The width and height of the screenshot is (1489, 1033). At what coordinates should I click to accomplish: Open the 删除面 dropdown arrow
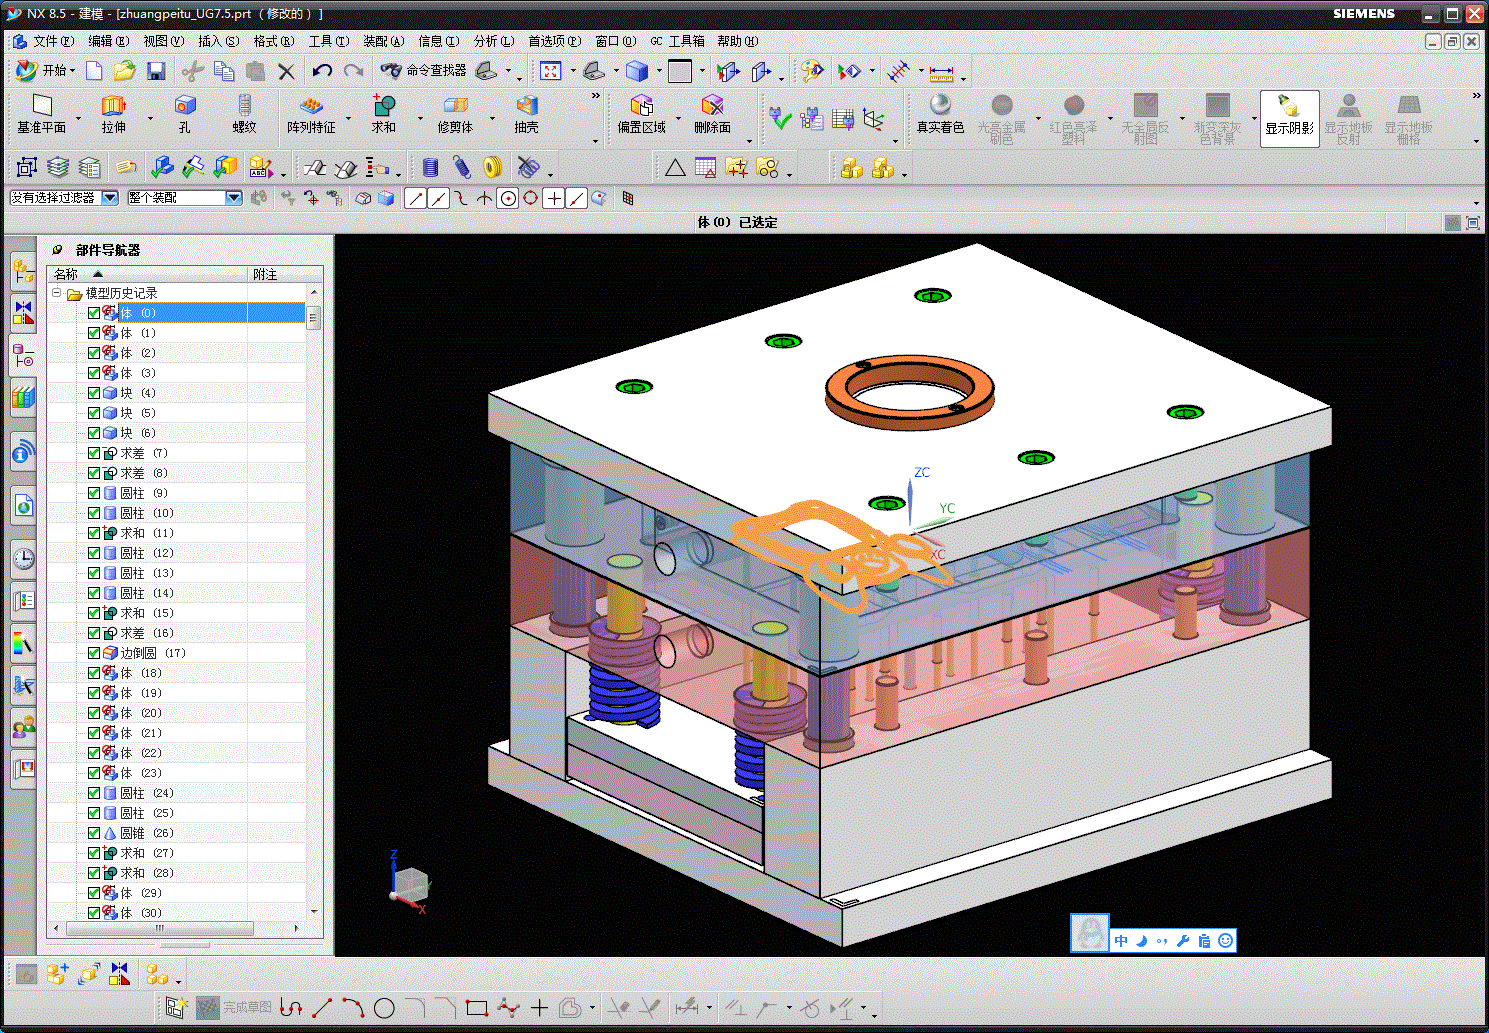pos(749,141)
